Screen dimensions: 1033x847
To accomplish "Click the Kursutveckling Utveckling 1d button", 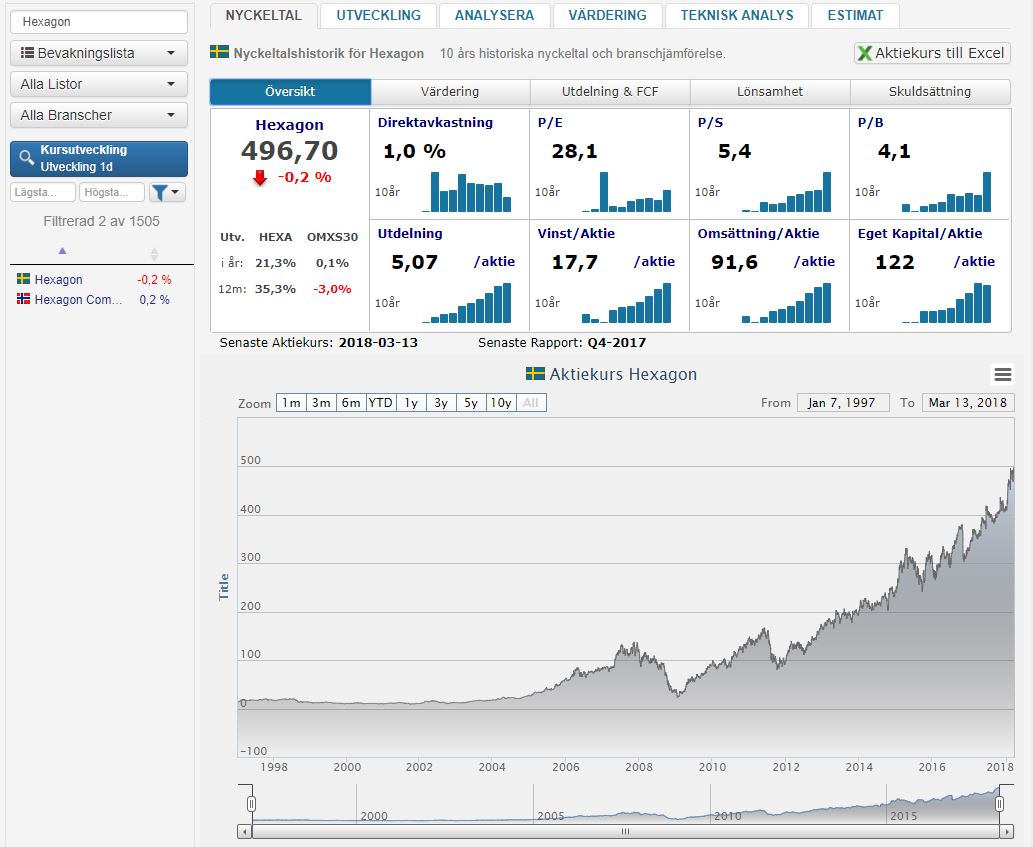I will pyautogui.click(x=99, y=159).
